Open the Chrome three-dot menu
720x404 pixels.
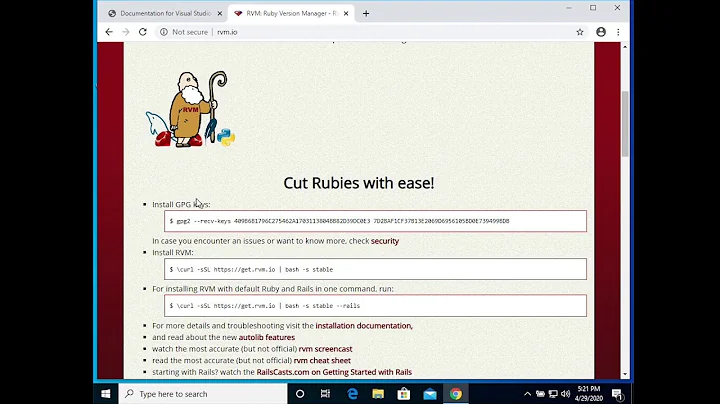[618, 32]
